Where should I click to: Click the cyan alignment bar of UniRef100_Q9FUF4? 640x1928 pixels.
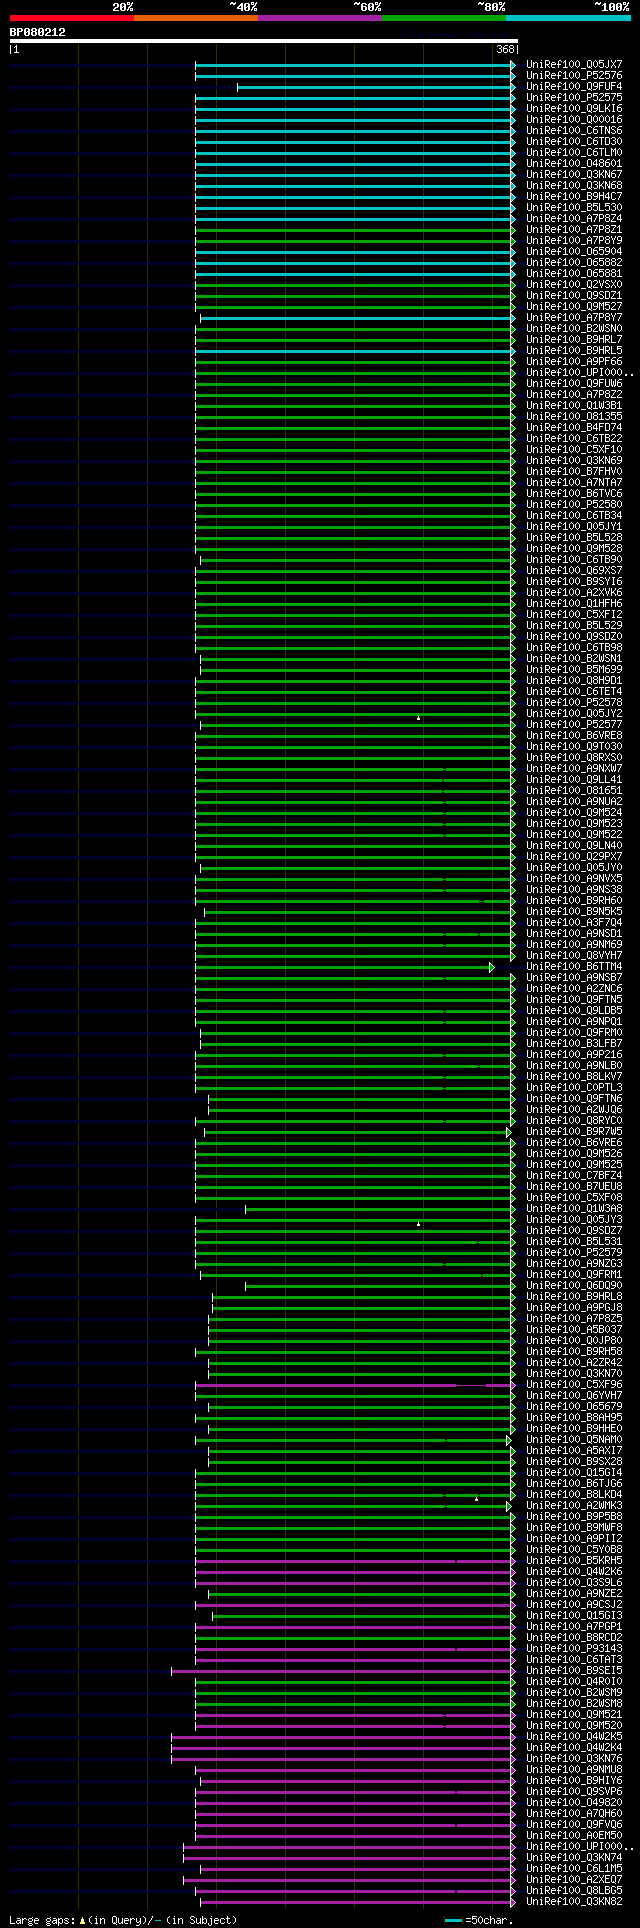pos(374,87)
